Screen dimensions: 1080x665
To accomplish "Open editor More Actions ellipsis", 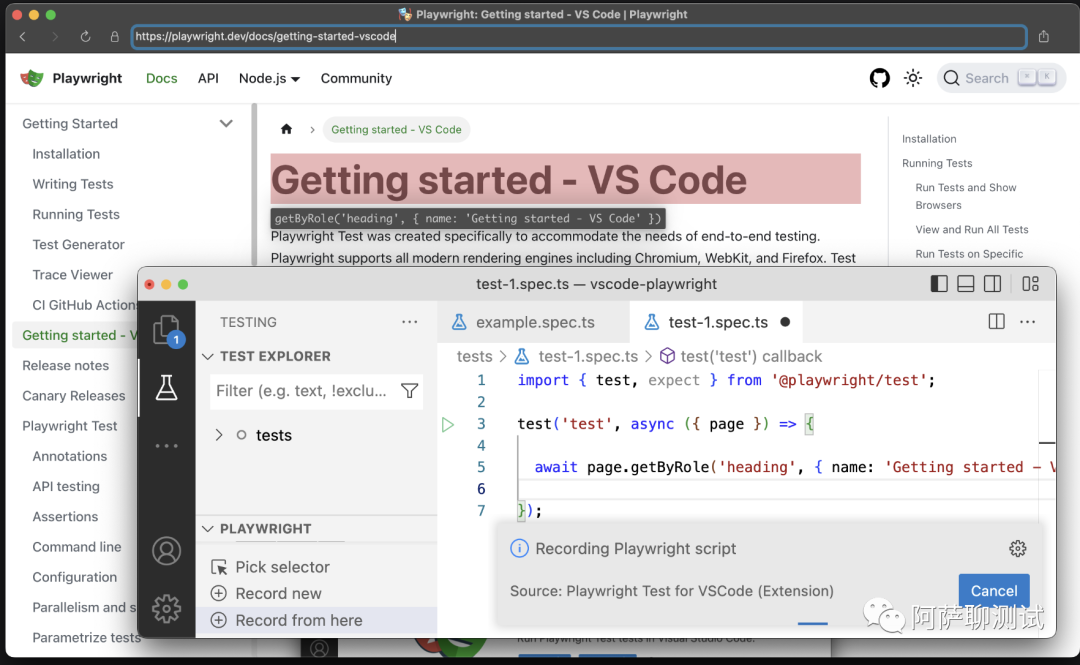I will tap(1027, 322).
